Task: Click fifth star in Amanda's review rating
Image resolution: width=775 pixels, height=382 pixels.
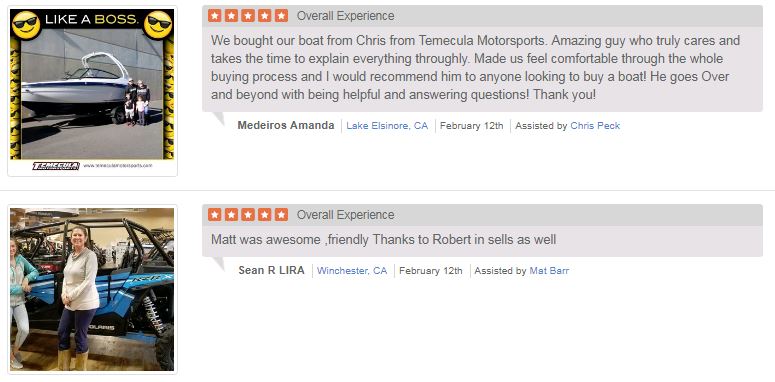Action: coord(281,16)
